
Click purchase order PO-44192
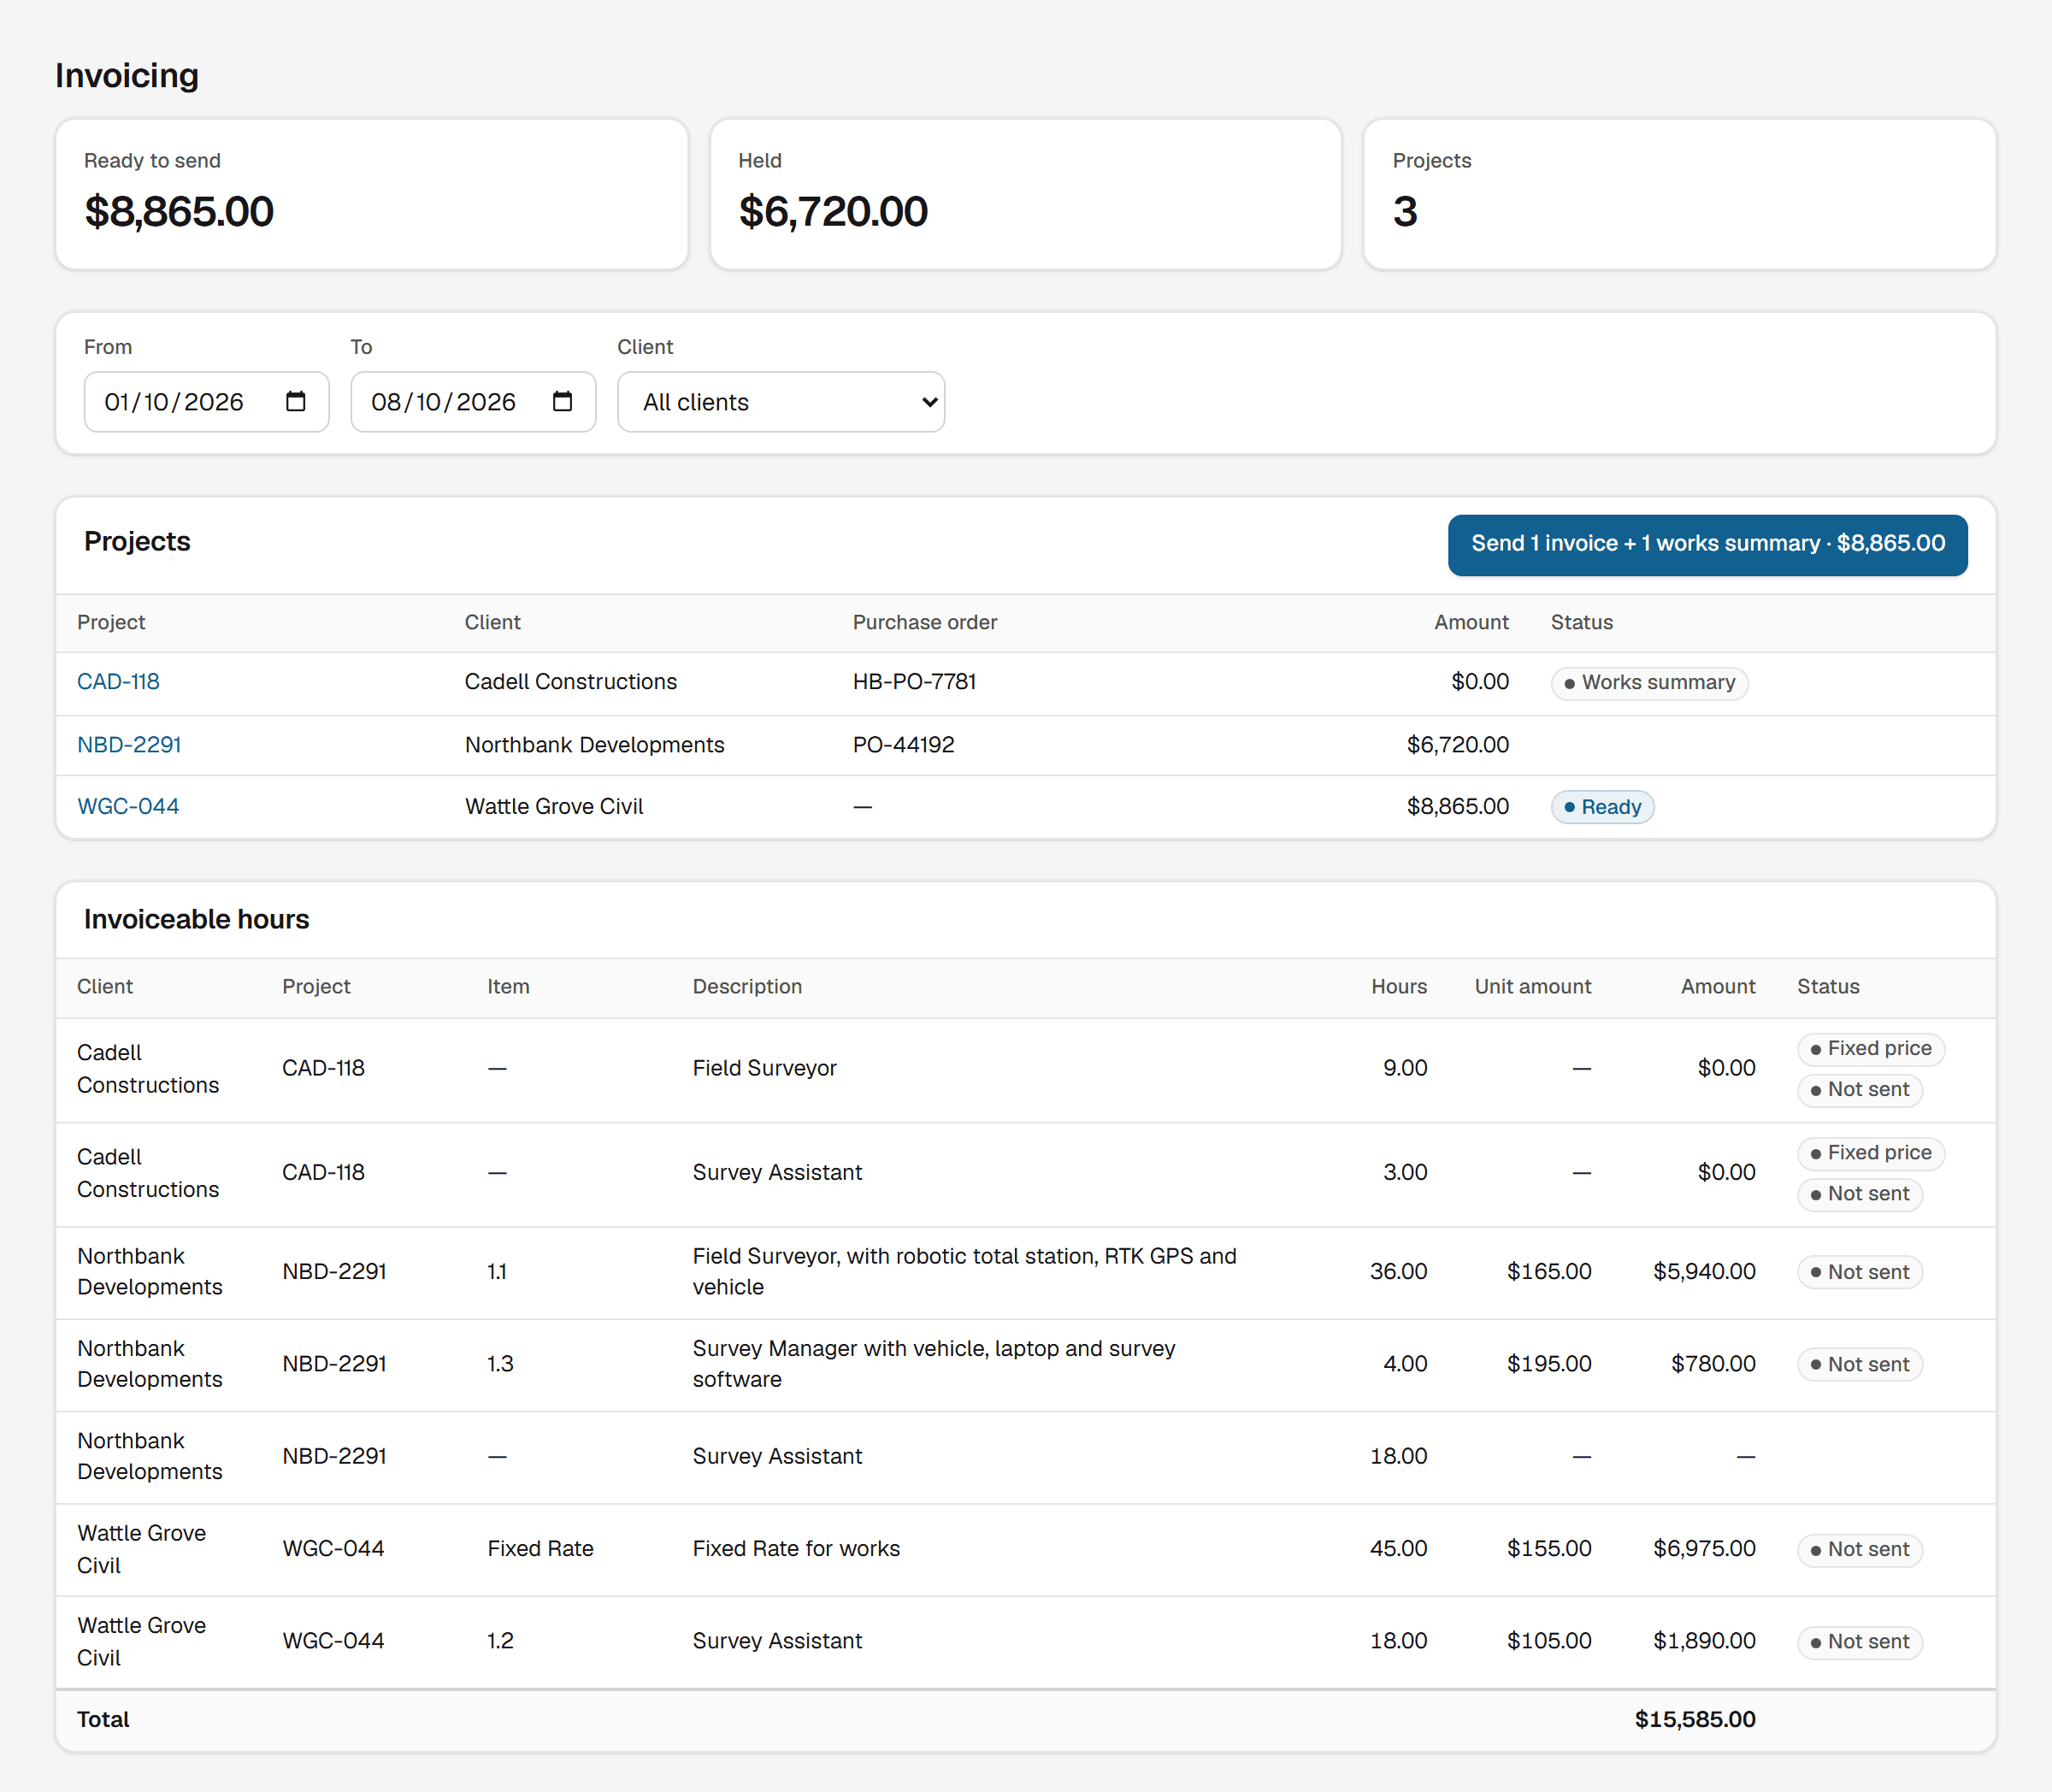pos(903,745)
